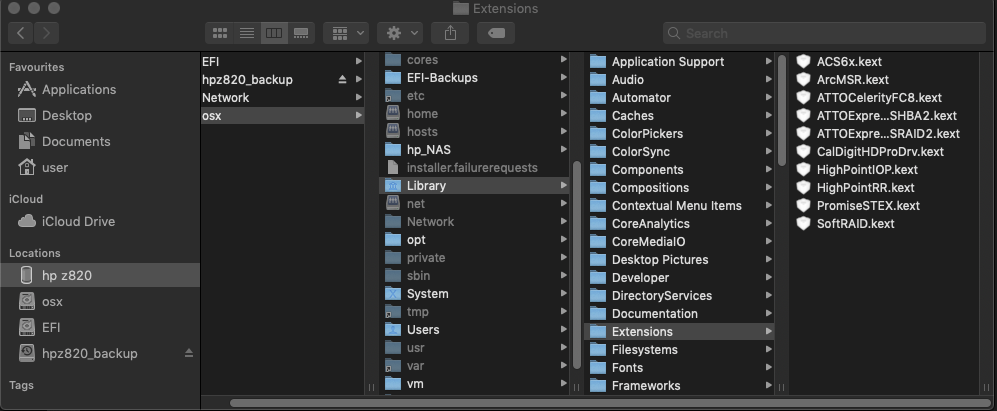Click the horizontal scrollbar at window bottom
997x411 pixels.
pos(610,403)
